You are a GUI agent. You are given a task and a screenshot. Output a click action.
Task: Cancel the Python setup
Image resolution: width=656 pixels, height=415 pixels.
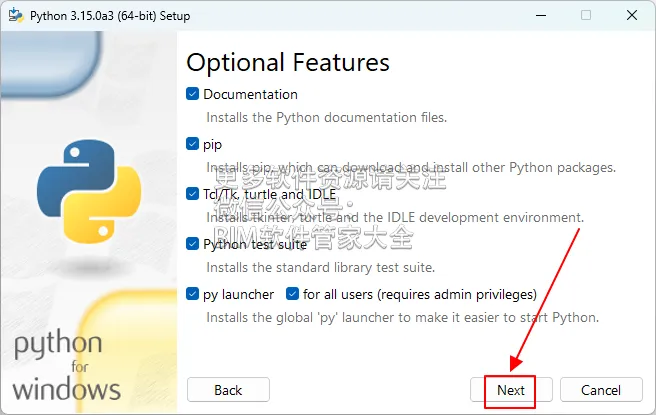(600, 390)
